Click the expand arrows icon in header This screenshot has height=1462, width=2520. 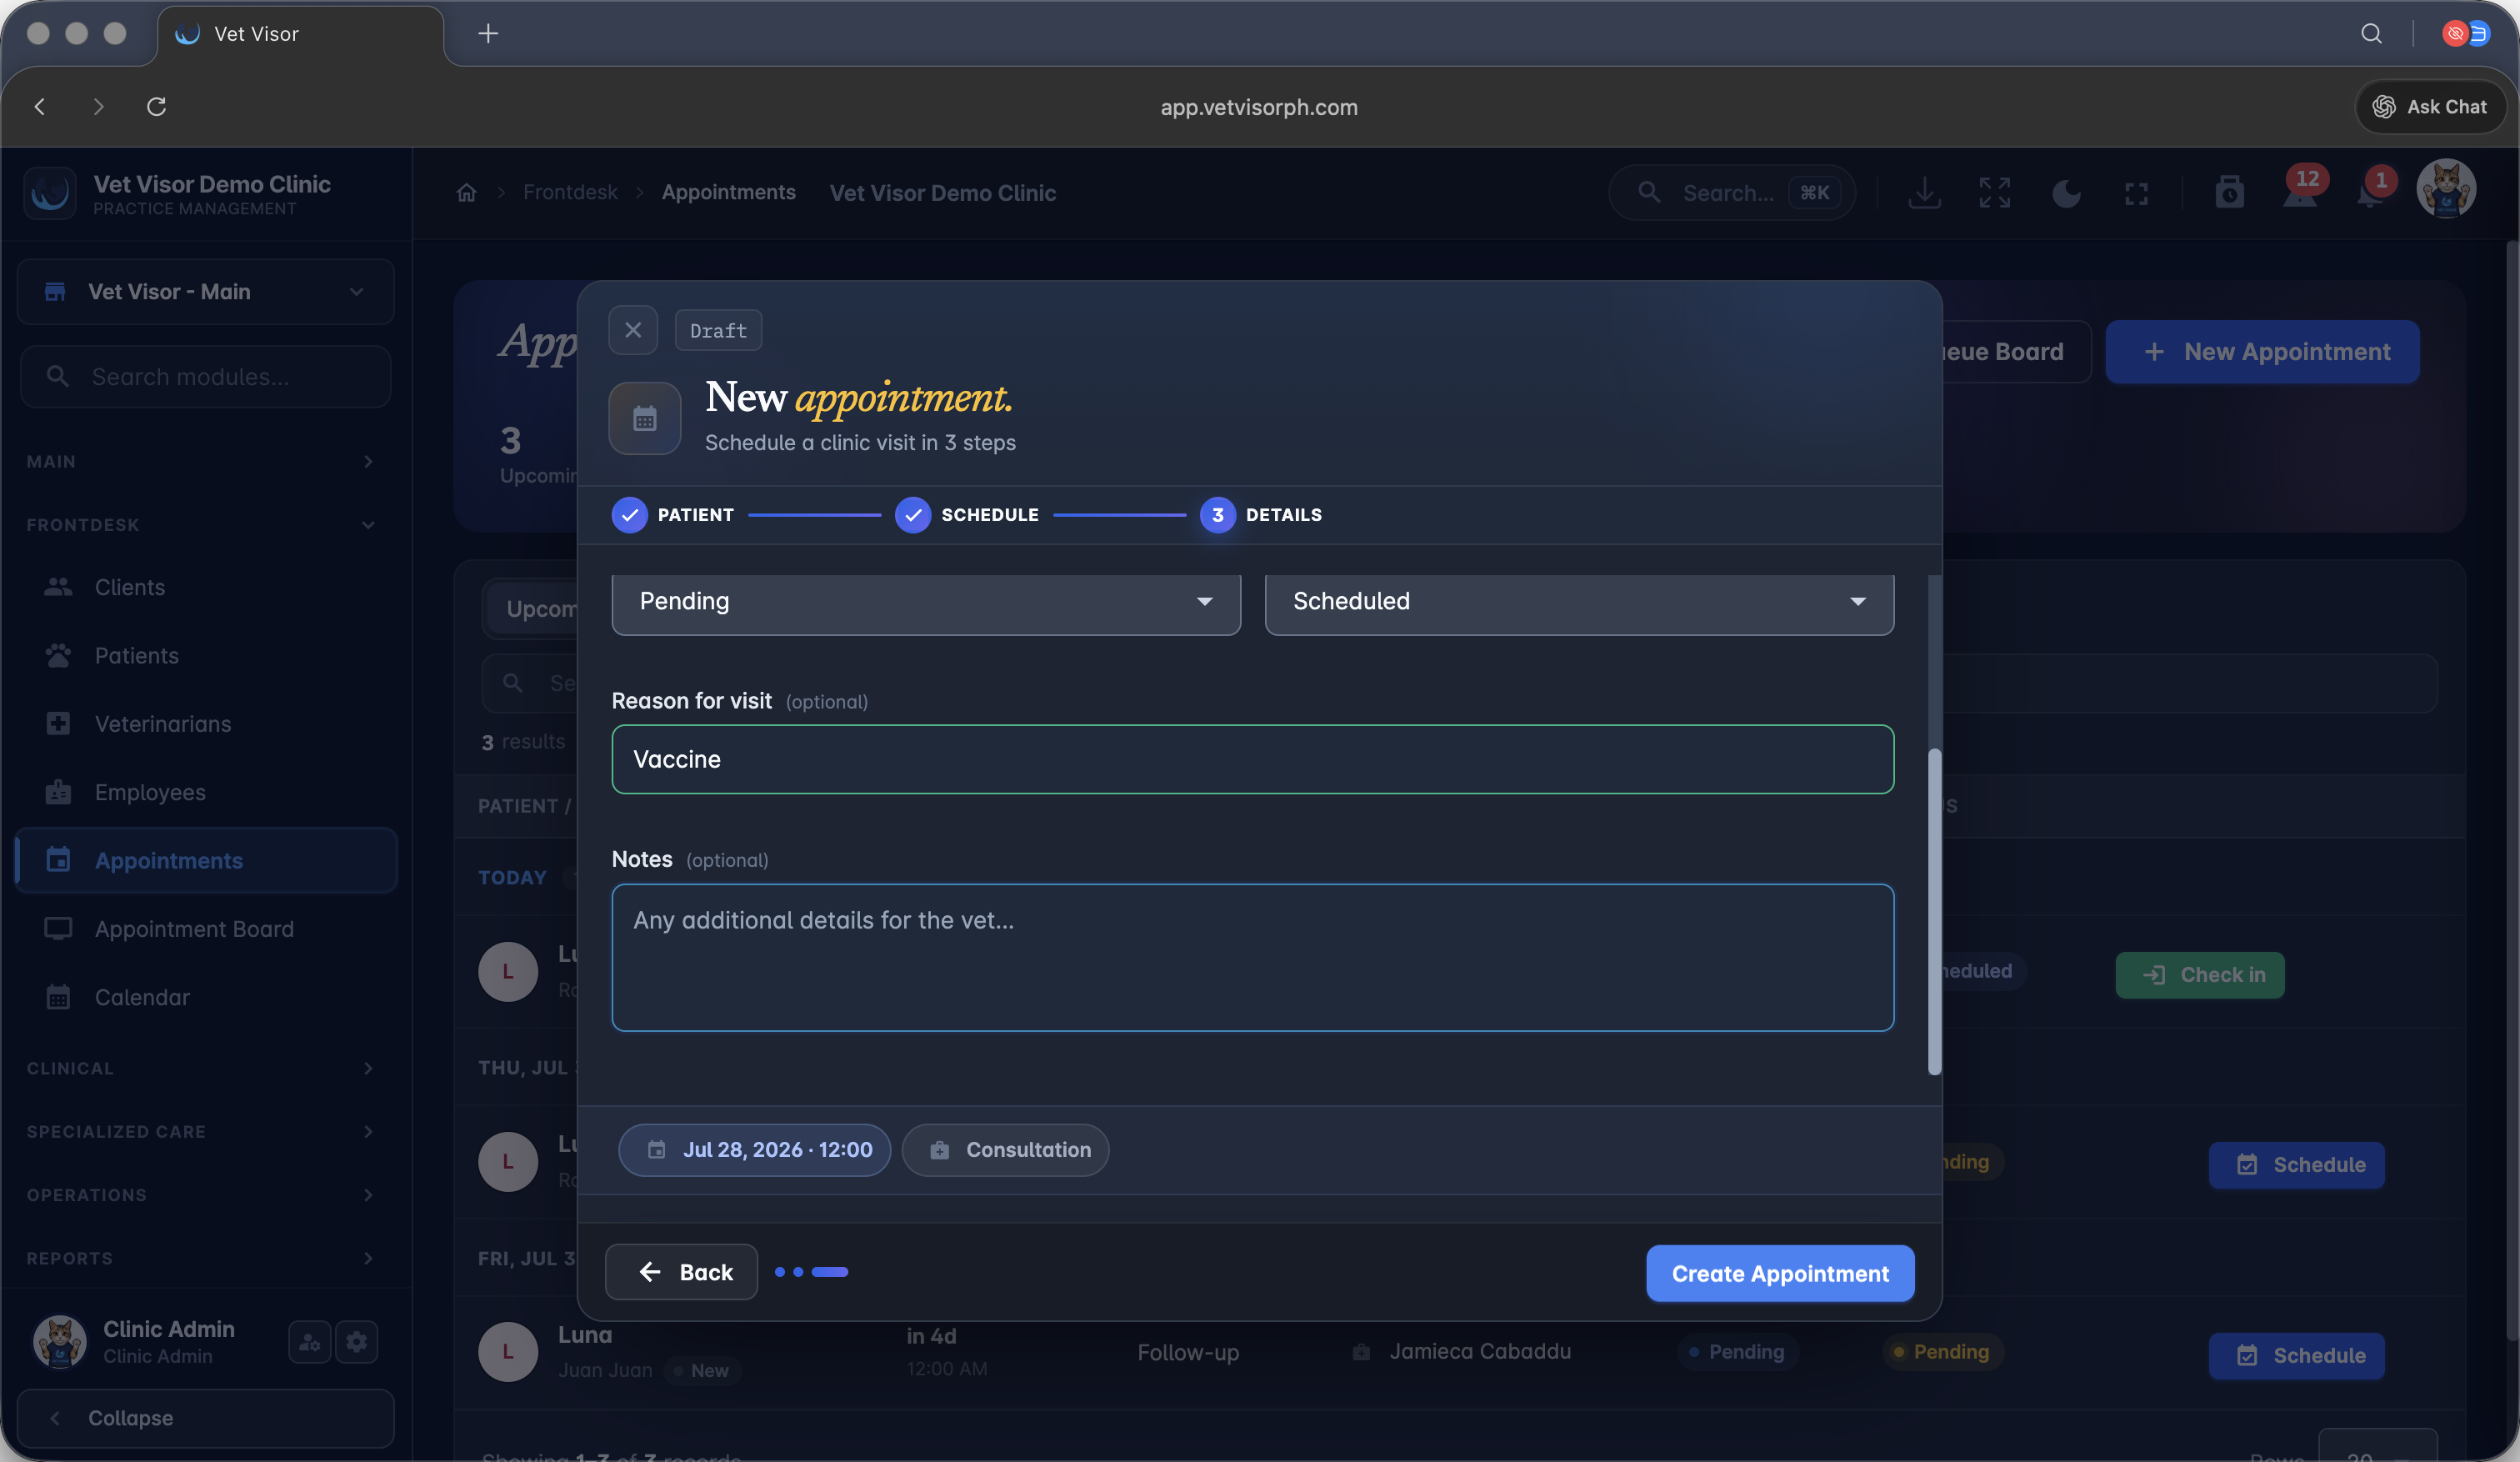[1994, 193]
